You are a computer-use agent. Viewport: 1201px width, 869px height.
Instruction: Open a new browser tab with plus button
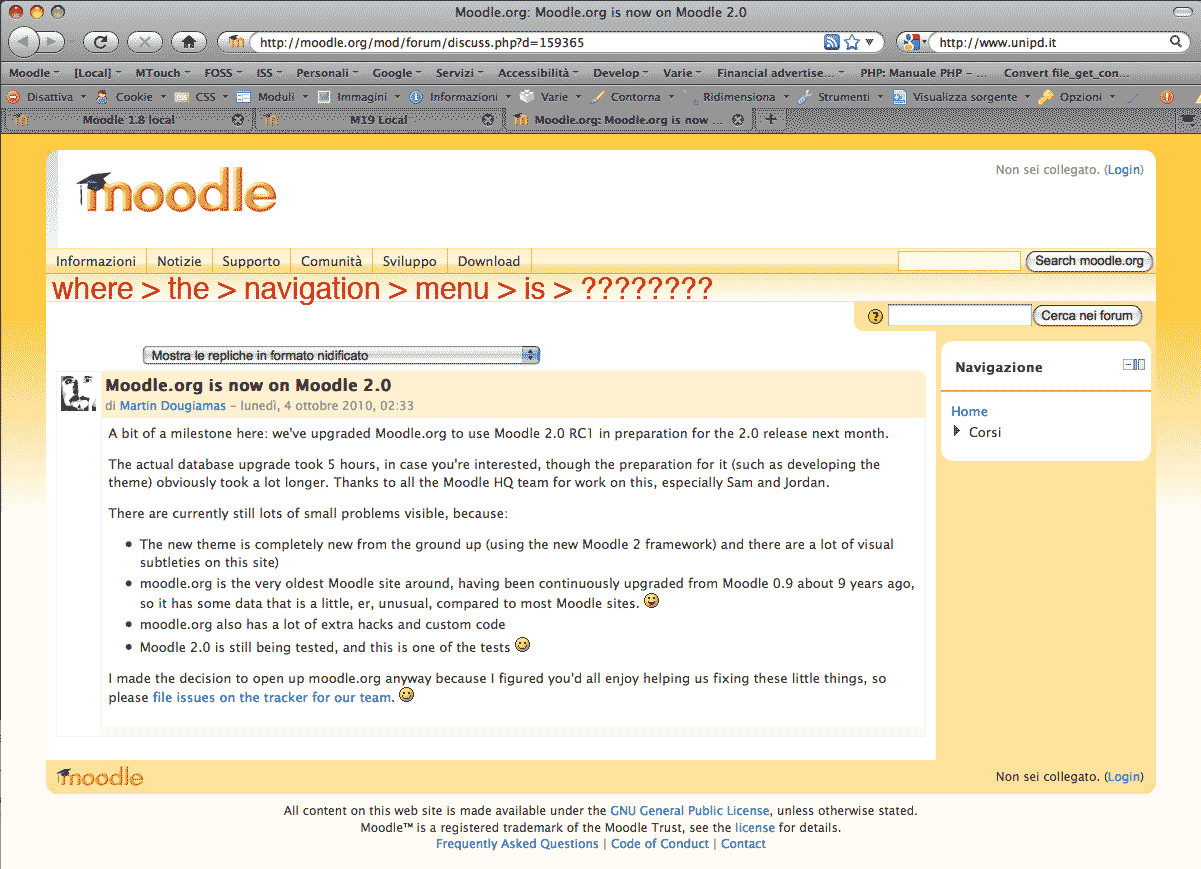[770, 120]
